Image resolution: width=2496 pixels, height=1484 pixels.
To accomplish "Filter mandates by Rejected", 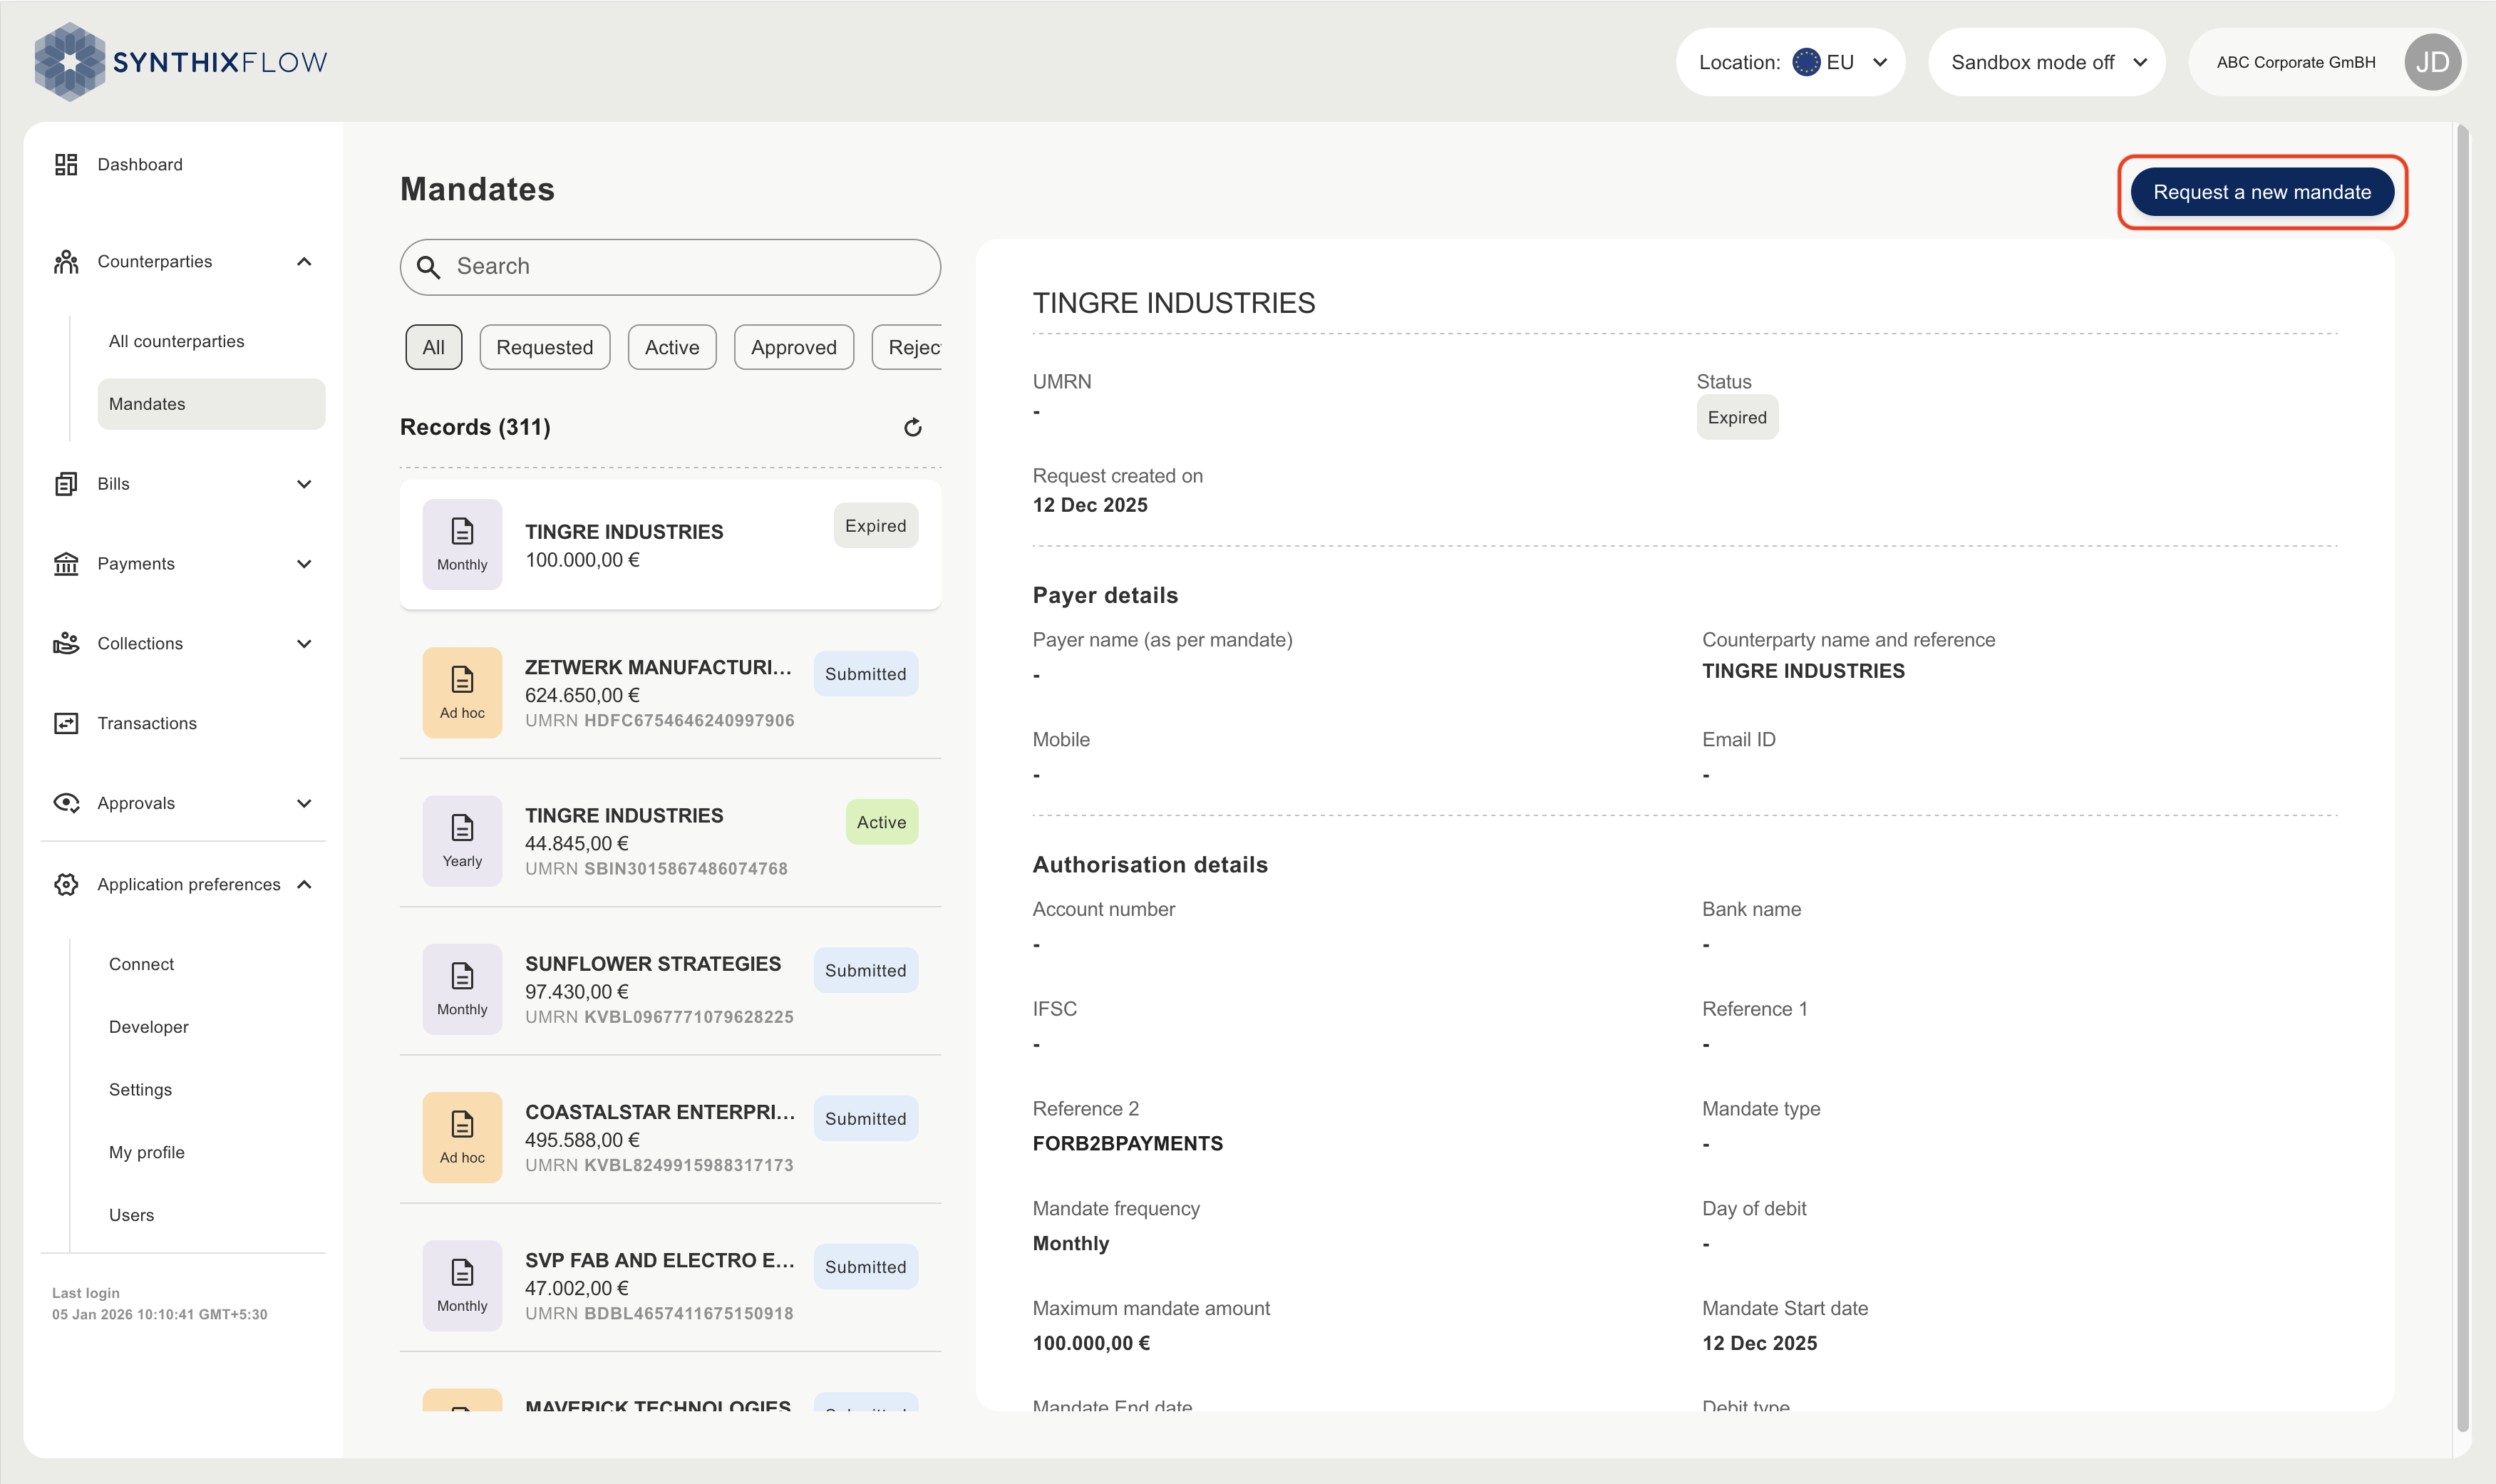I will 907,347.
